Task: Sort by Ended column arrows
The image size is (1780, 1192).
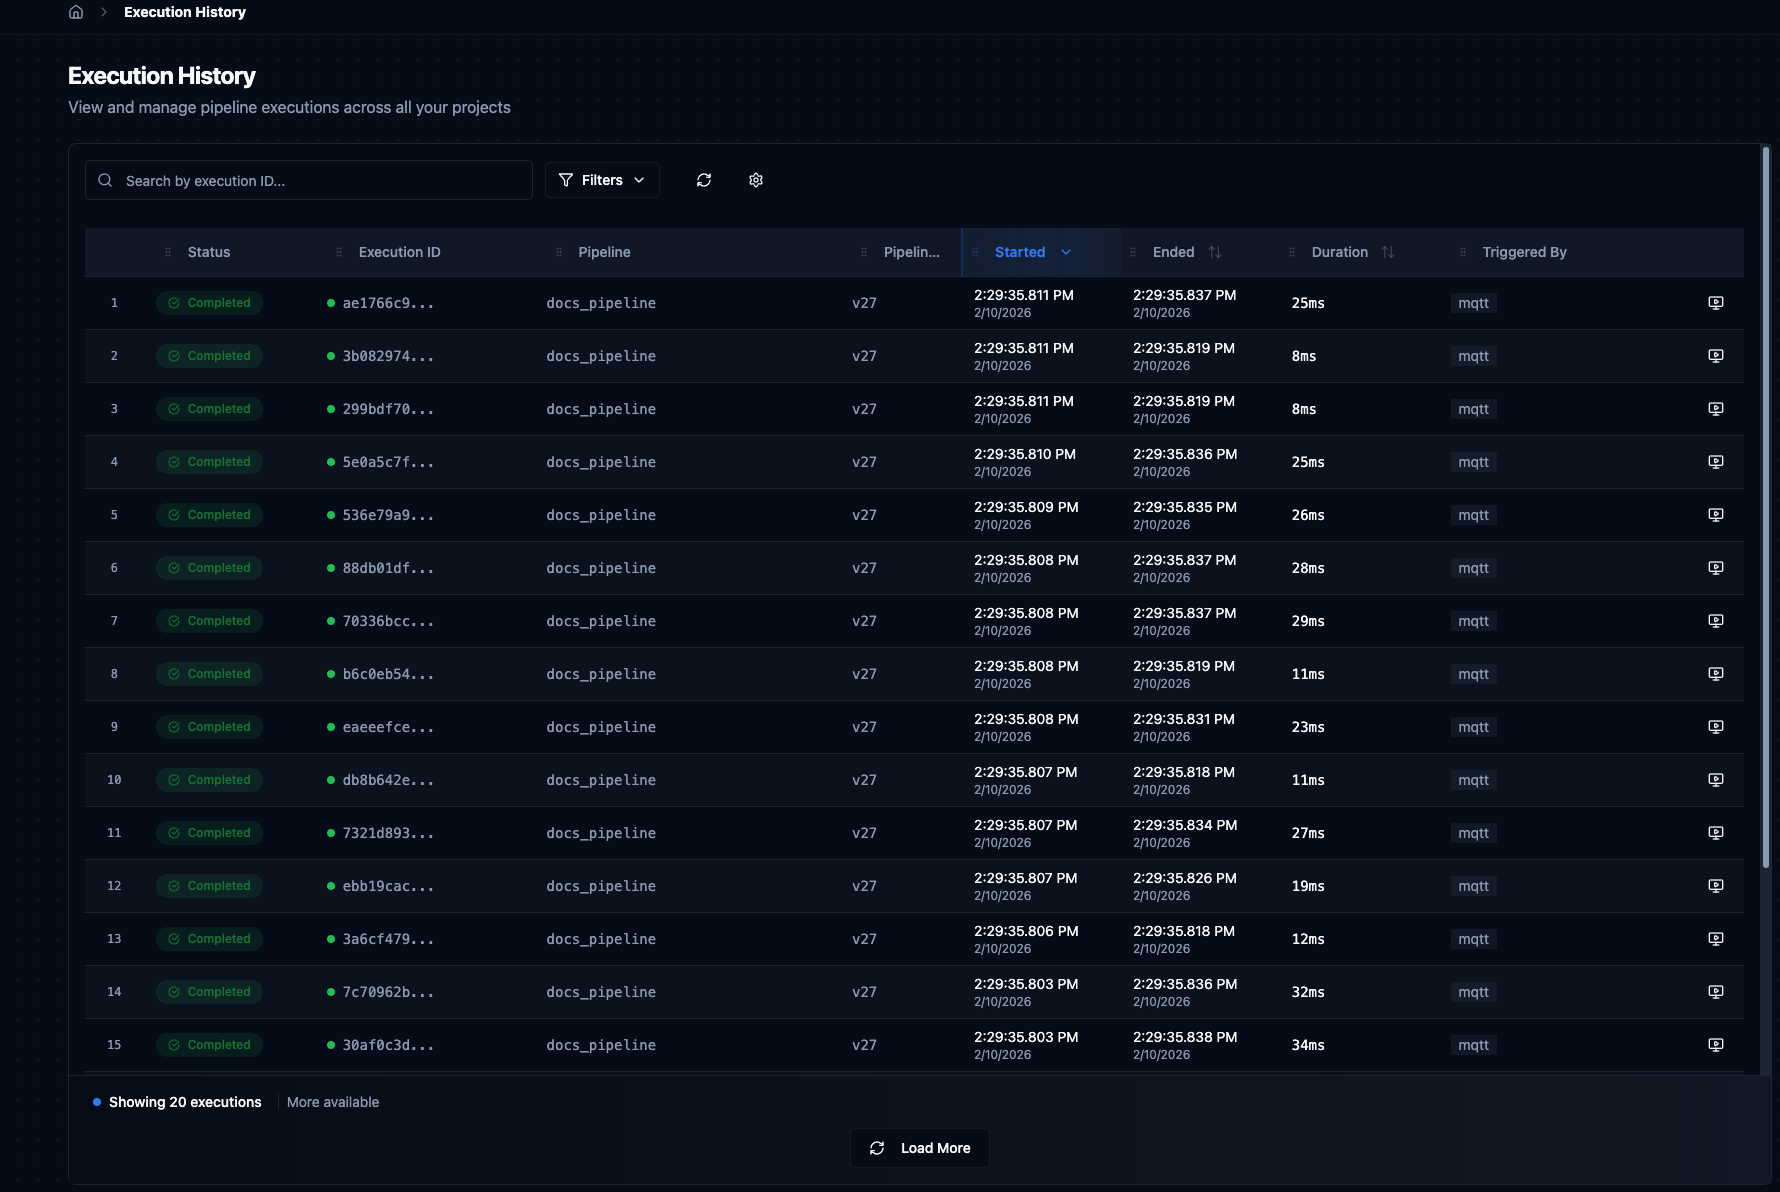Action: click(x=1215, y=252)
